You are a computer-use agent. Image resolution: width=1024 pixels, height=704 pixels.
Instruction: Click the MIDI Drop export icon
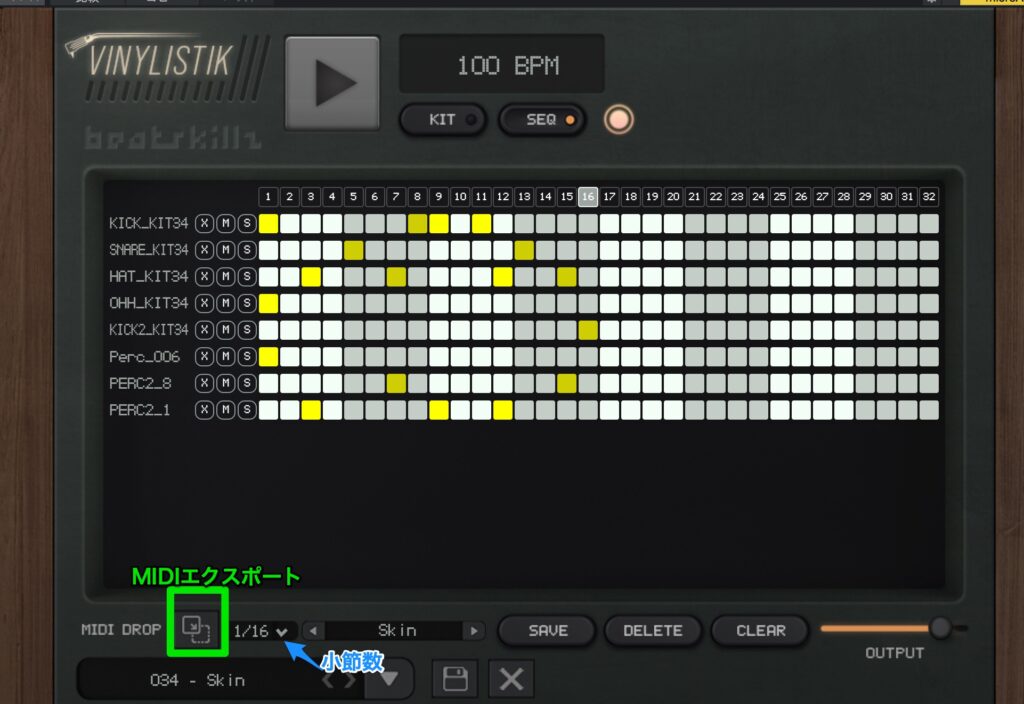(197, 630)
